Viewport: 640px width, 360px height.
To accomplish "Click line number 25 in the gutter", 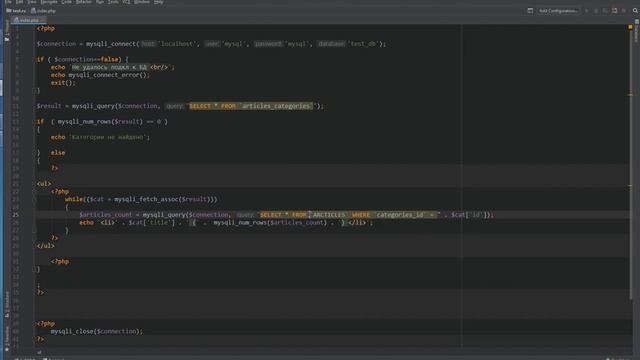I will pyautogui.click(x=16, y=215).
